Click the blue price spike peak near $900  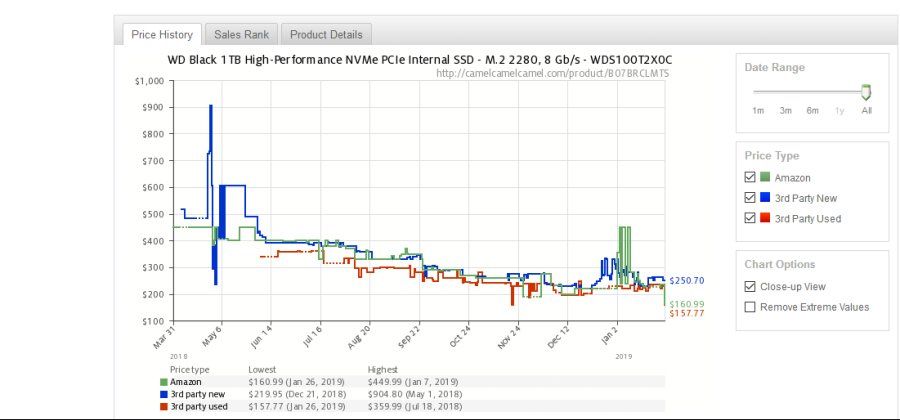[x=211, y=106]
